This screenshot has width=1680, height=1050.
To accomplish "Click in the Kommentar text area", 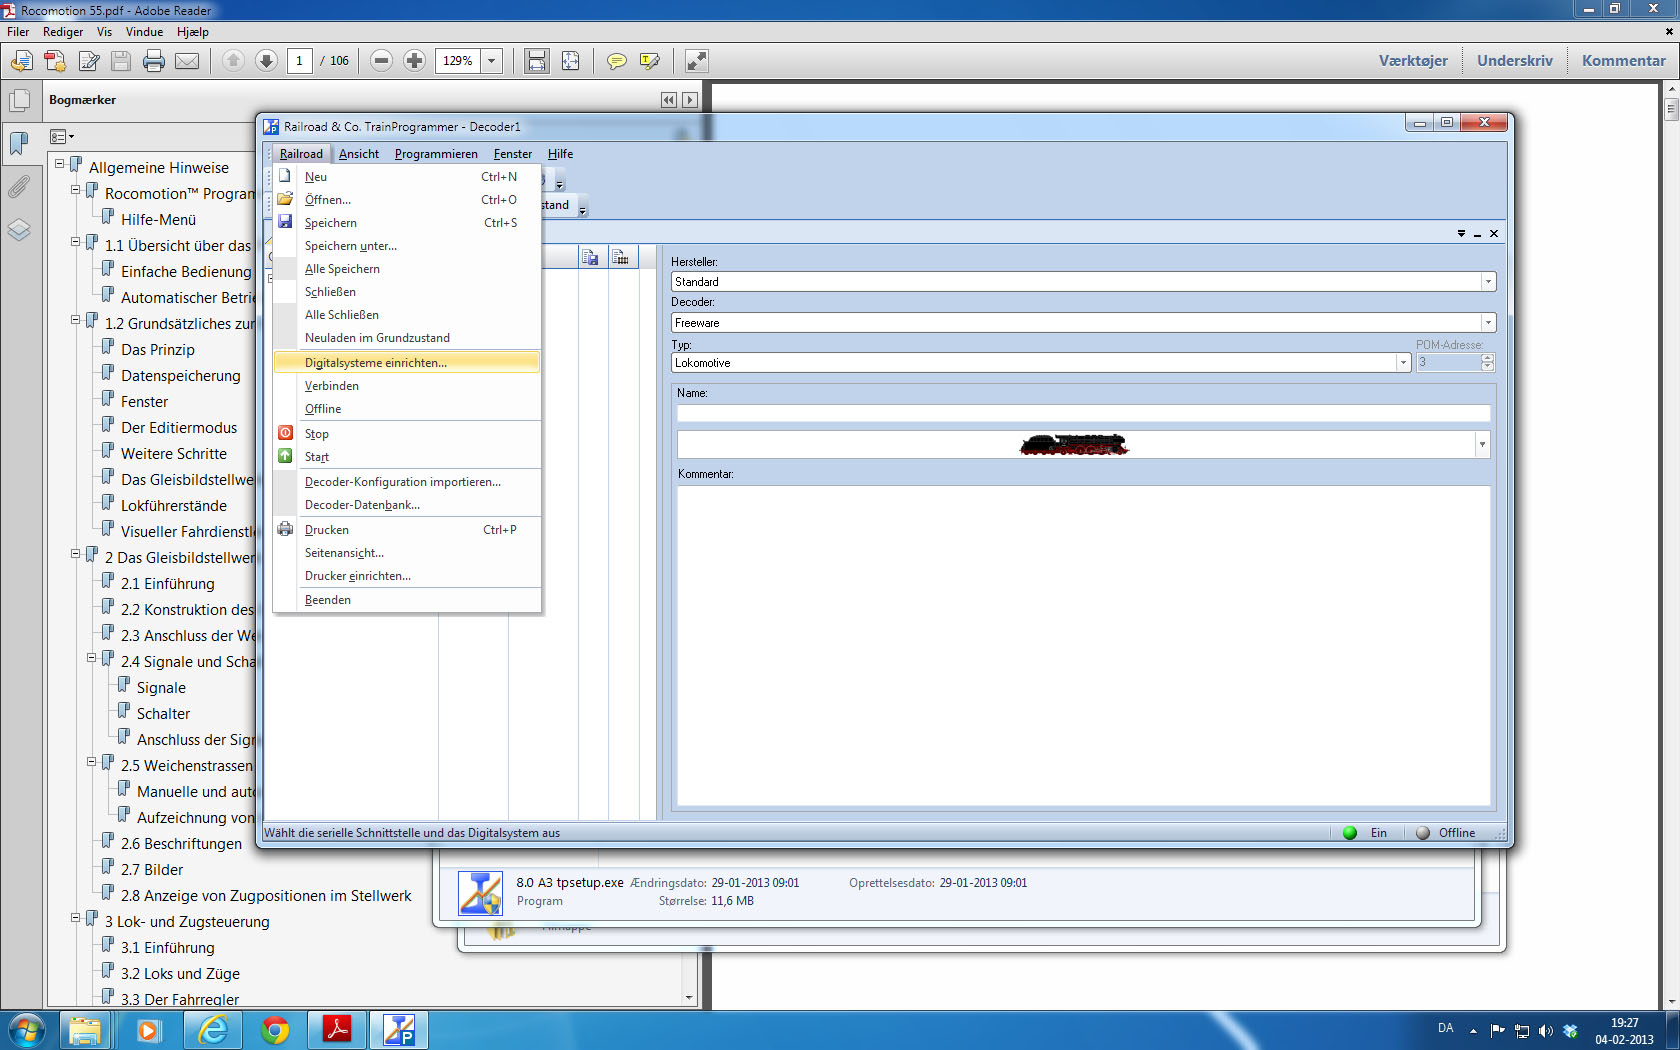I will pyautogui.click(x=1083, y=645).
